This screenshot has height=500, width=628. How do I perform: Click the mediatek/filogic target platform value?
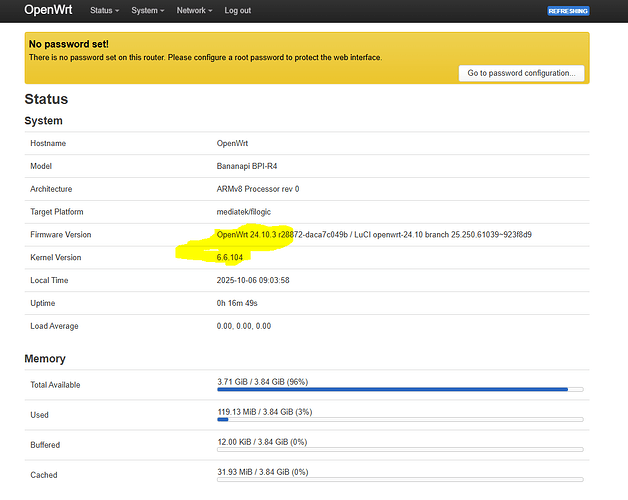(x=249, y=212)
